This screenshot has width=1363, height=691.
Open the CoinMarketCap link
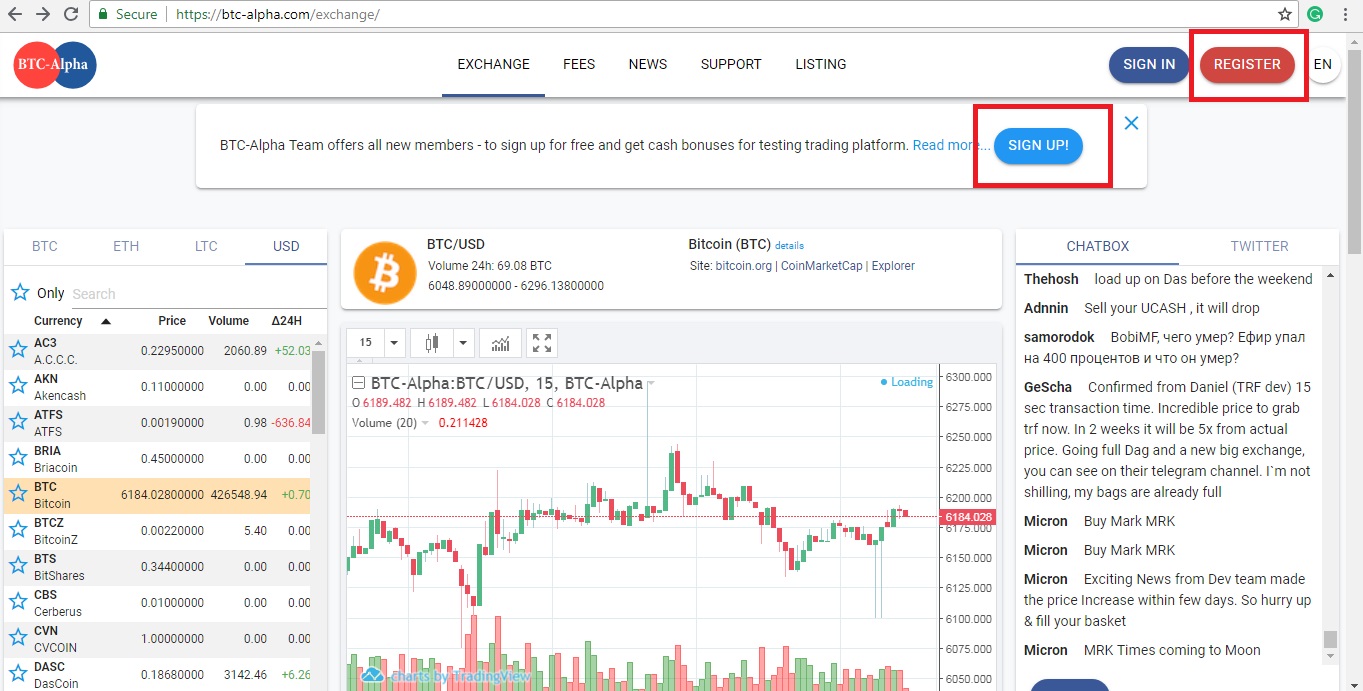pyautogui.click(x=823, y=266)
